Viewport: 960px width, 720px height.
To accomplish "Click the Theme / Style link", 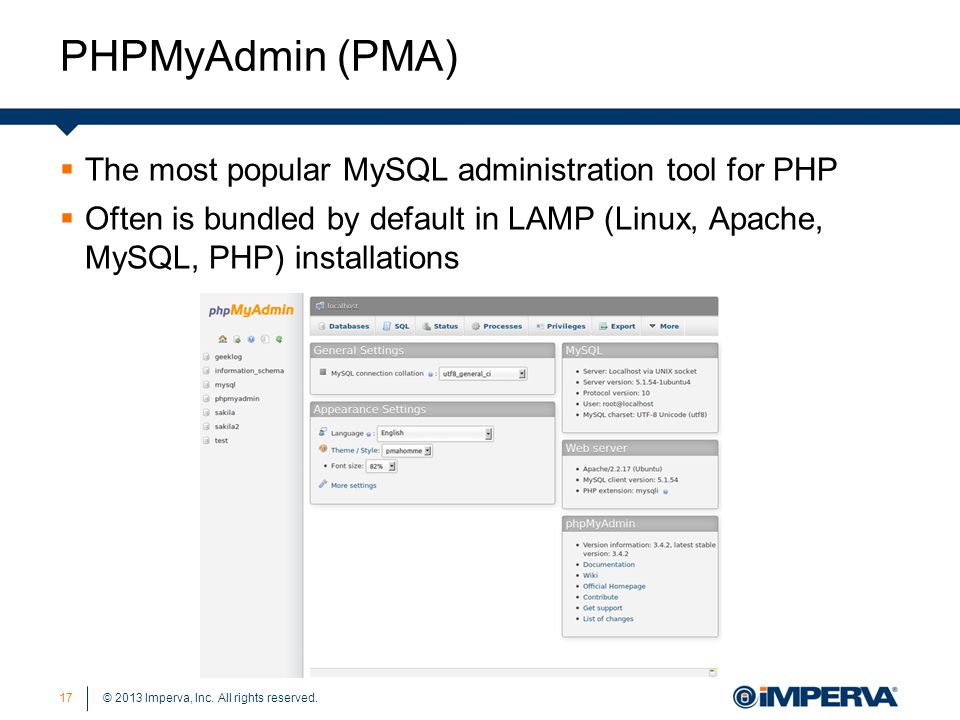I will tap(355, 450).
